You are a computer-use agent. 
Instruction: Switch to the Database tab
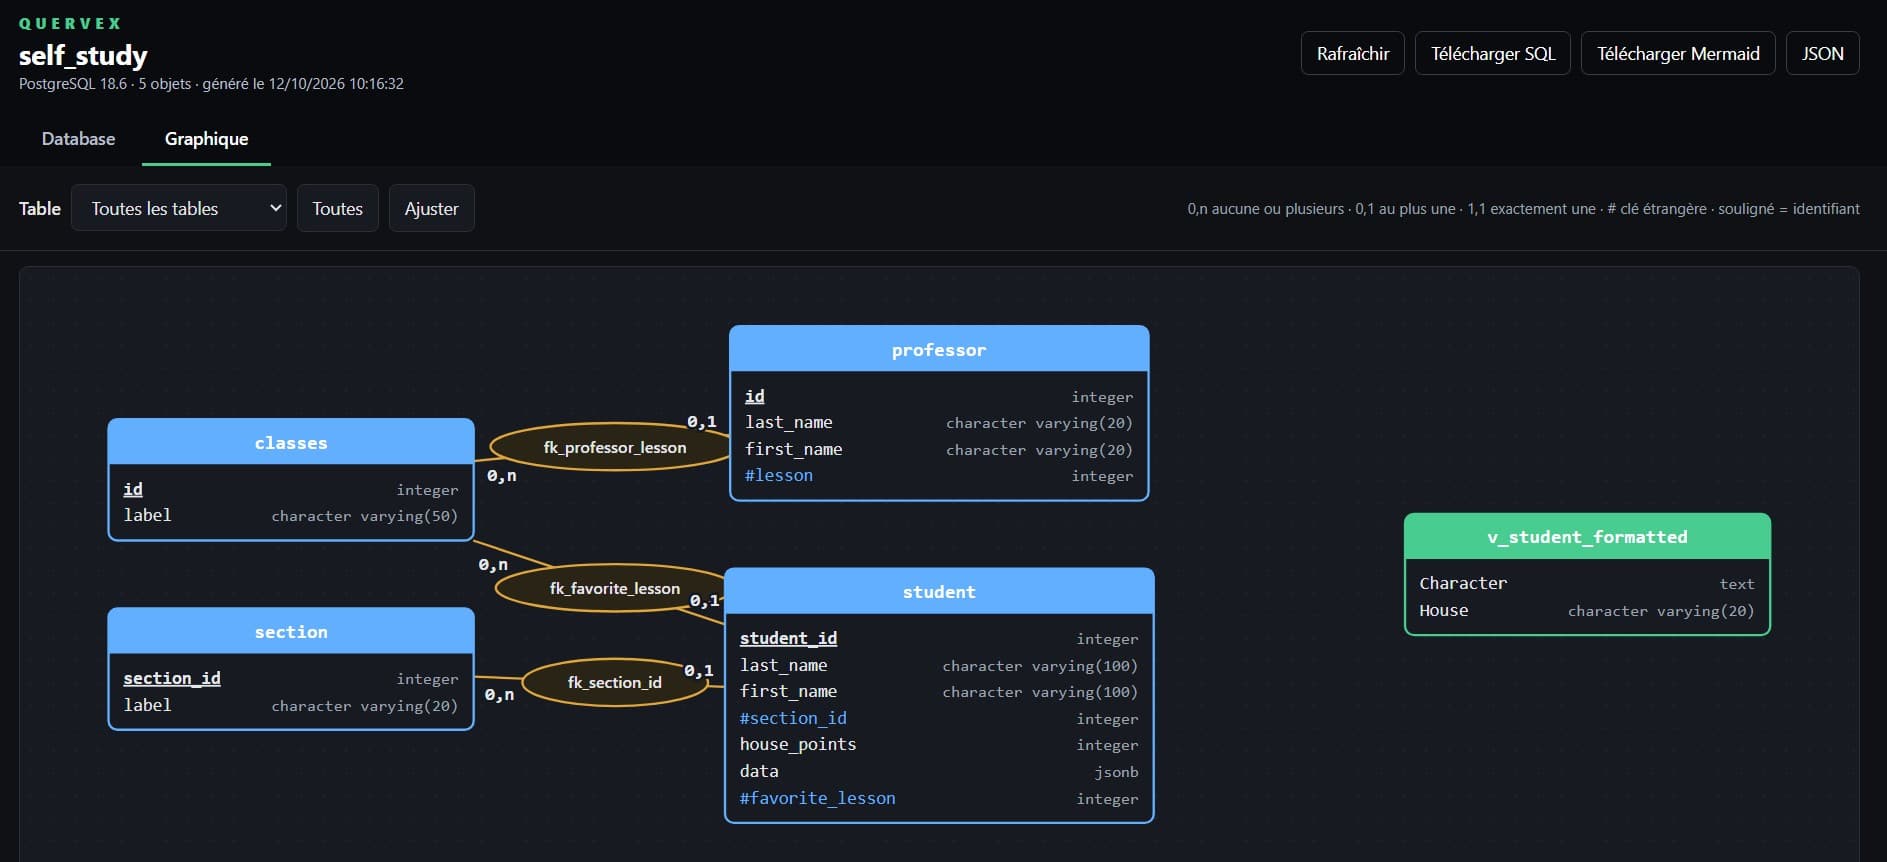click(x=78, y=139)
